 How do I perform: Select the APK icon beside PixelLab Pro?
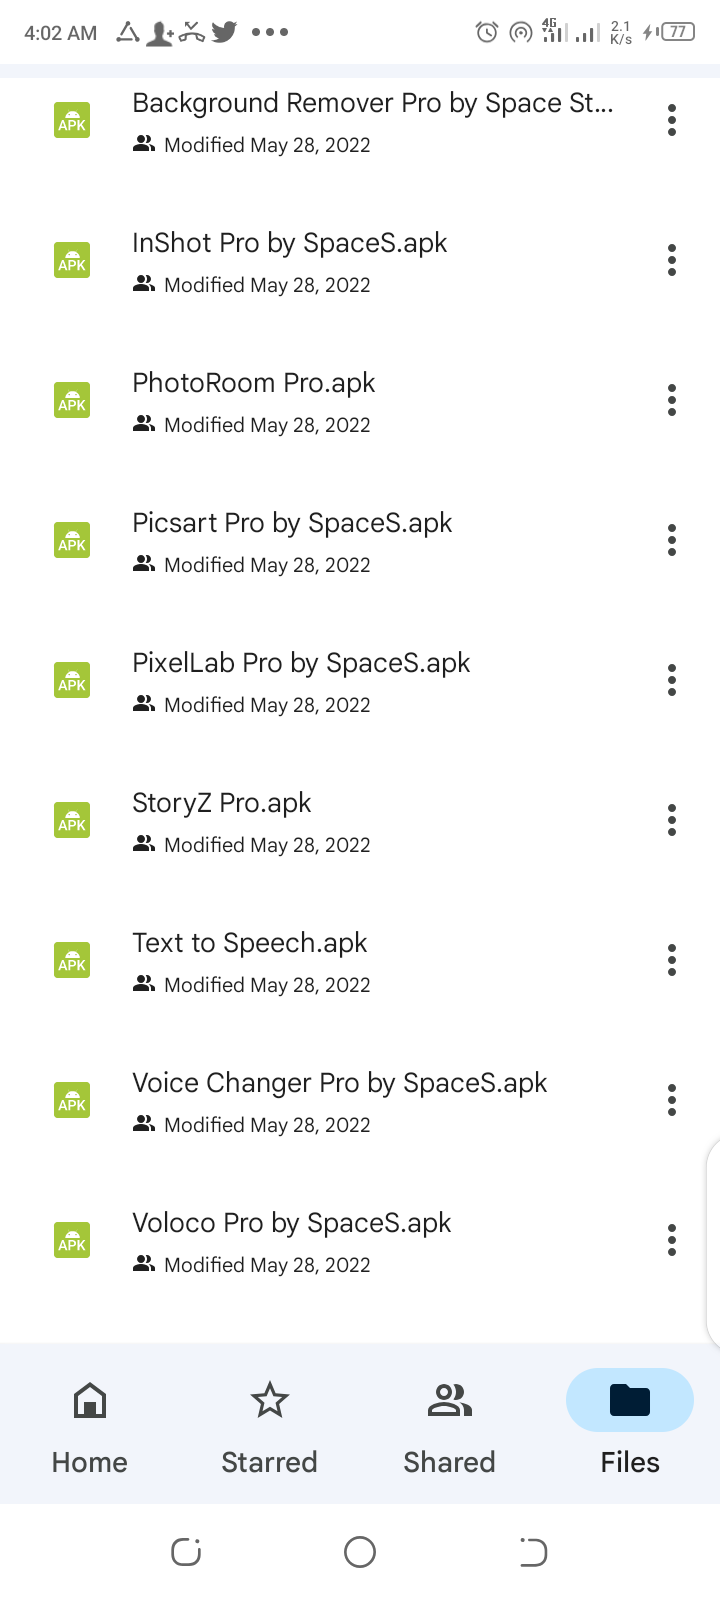tap(72, 680)
